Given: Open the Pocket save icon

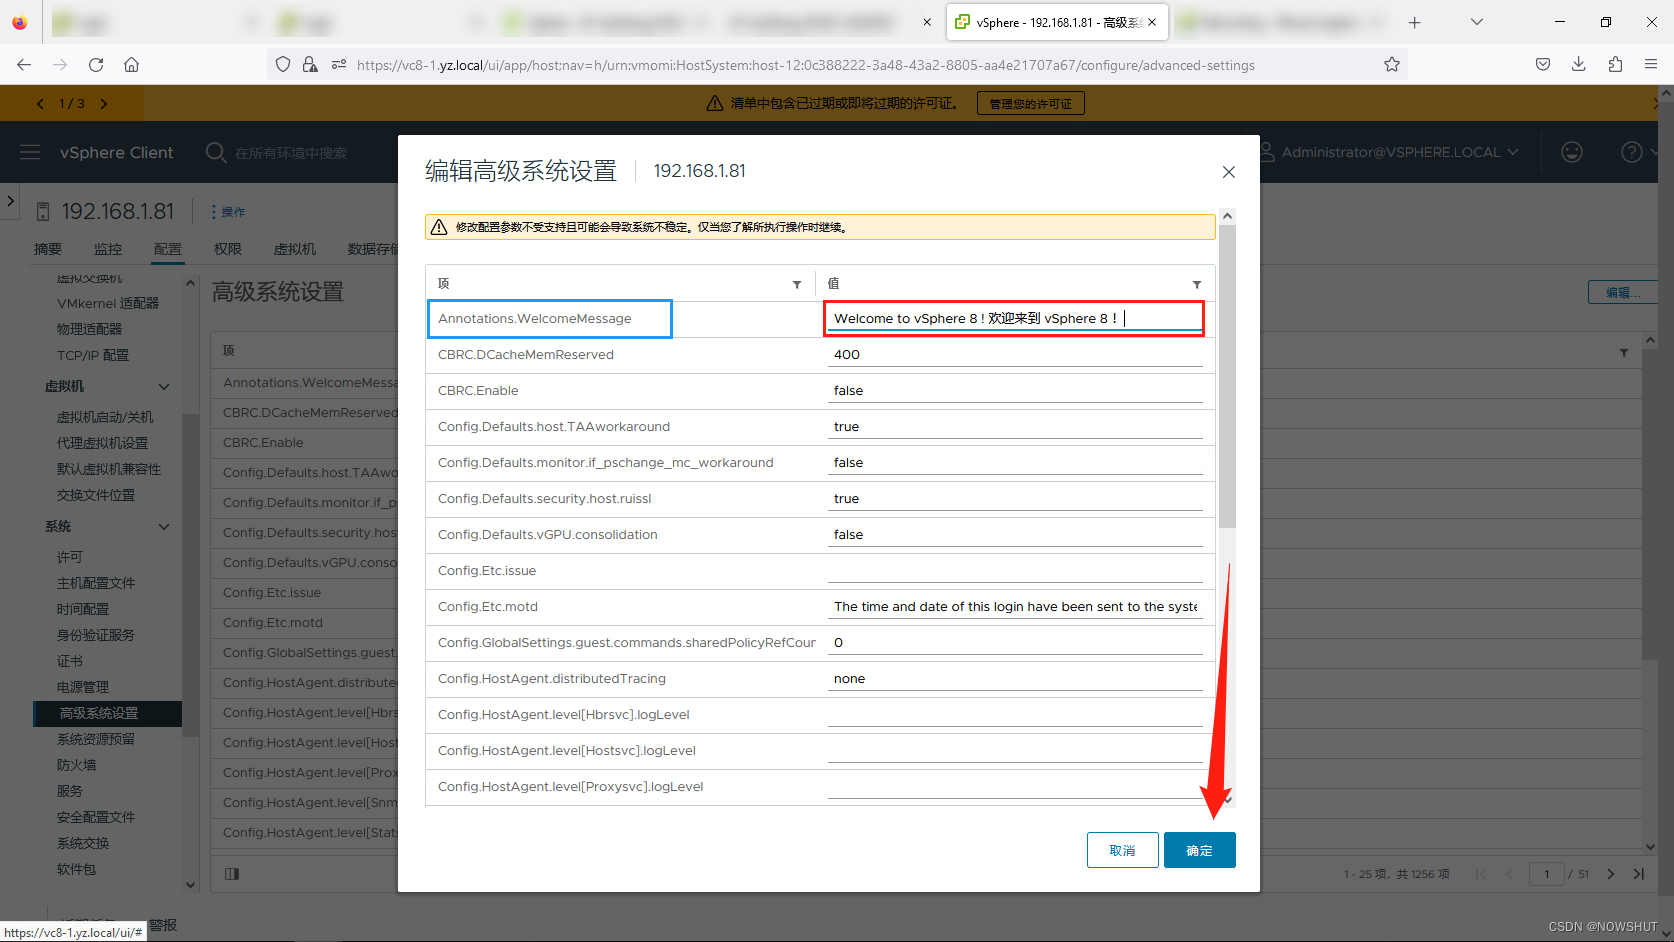Looking at the screenshot, I should (x=1543, y=65).
